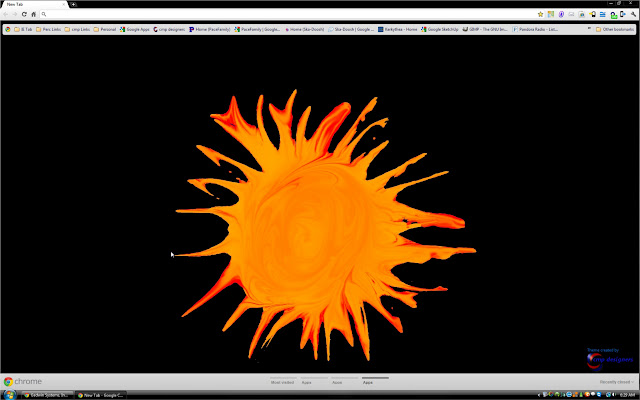Image resolution: width=640 pixels, height=400 pixels.
Task: Go to the home page via Home icon
Action: point(33,14)
